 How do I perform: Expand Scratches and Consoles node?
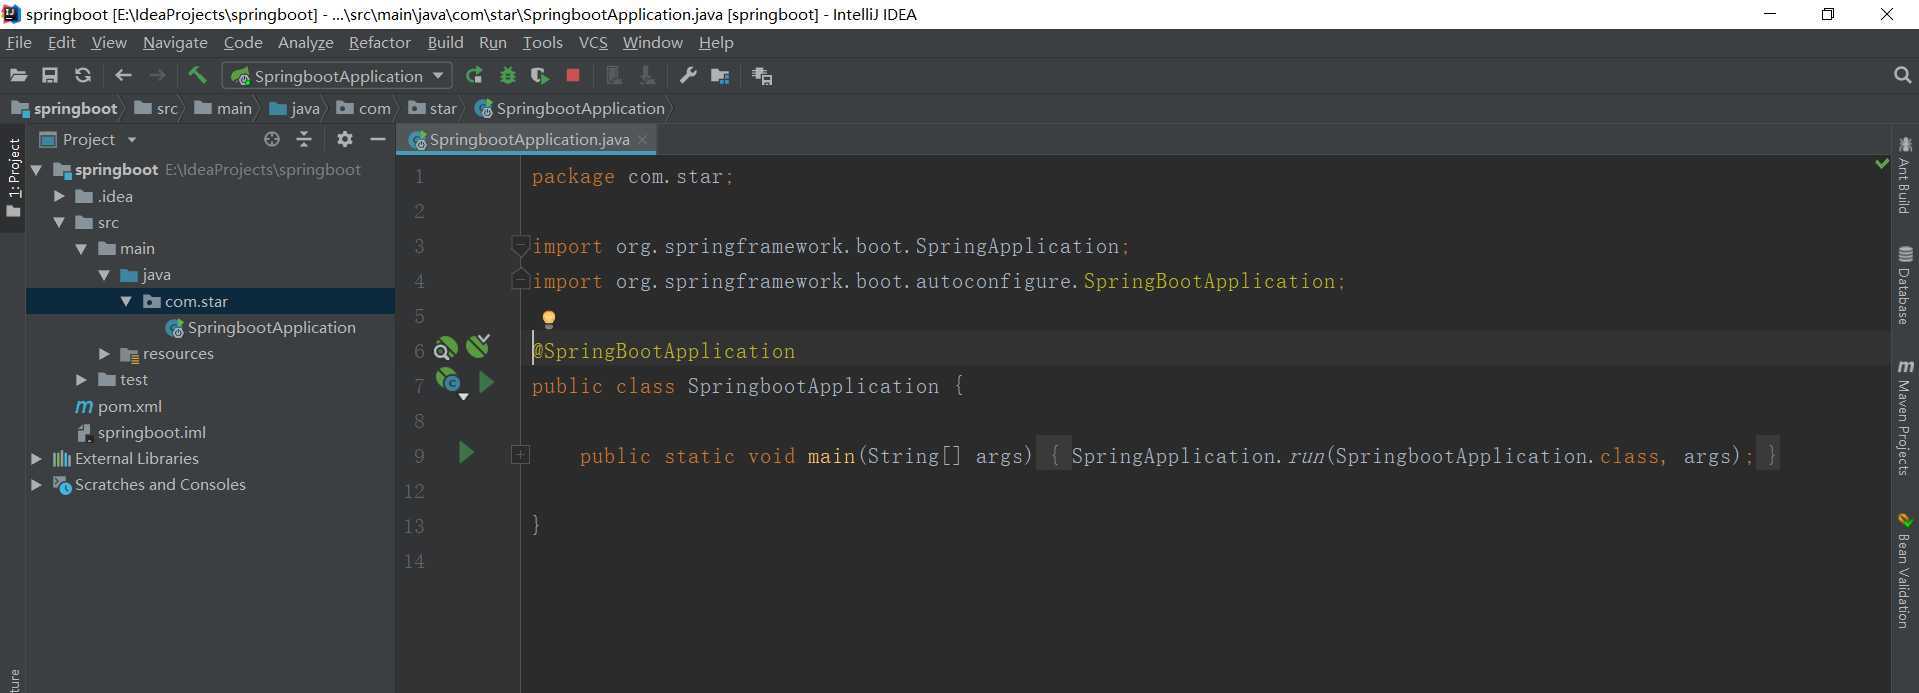click(x=36, y=484)
